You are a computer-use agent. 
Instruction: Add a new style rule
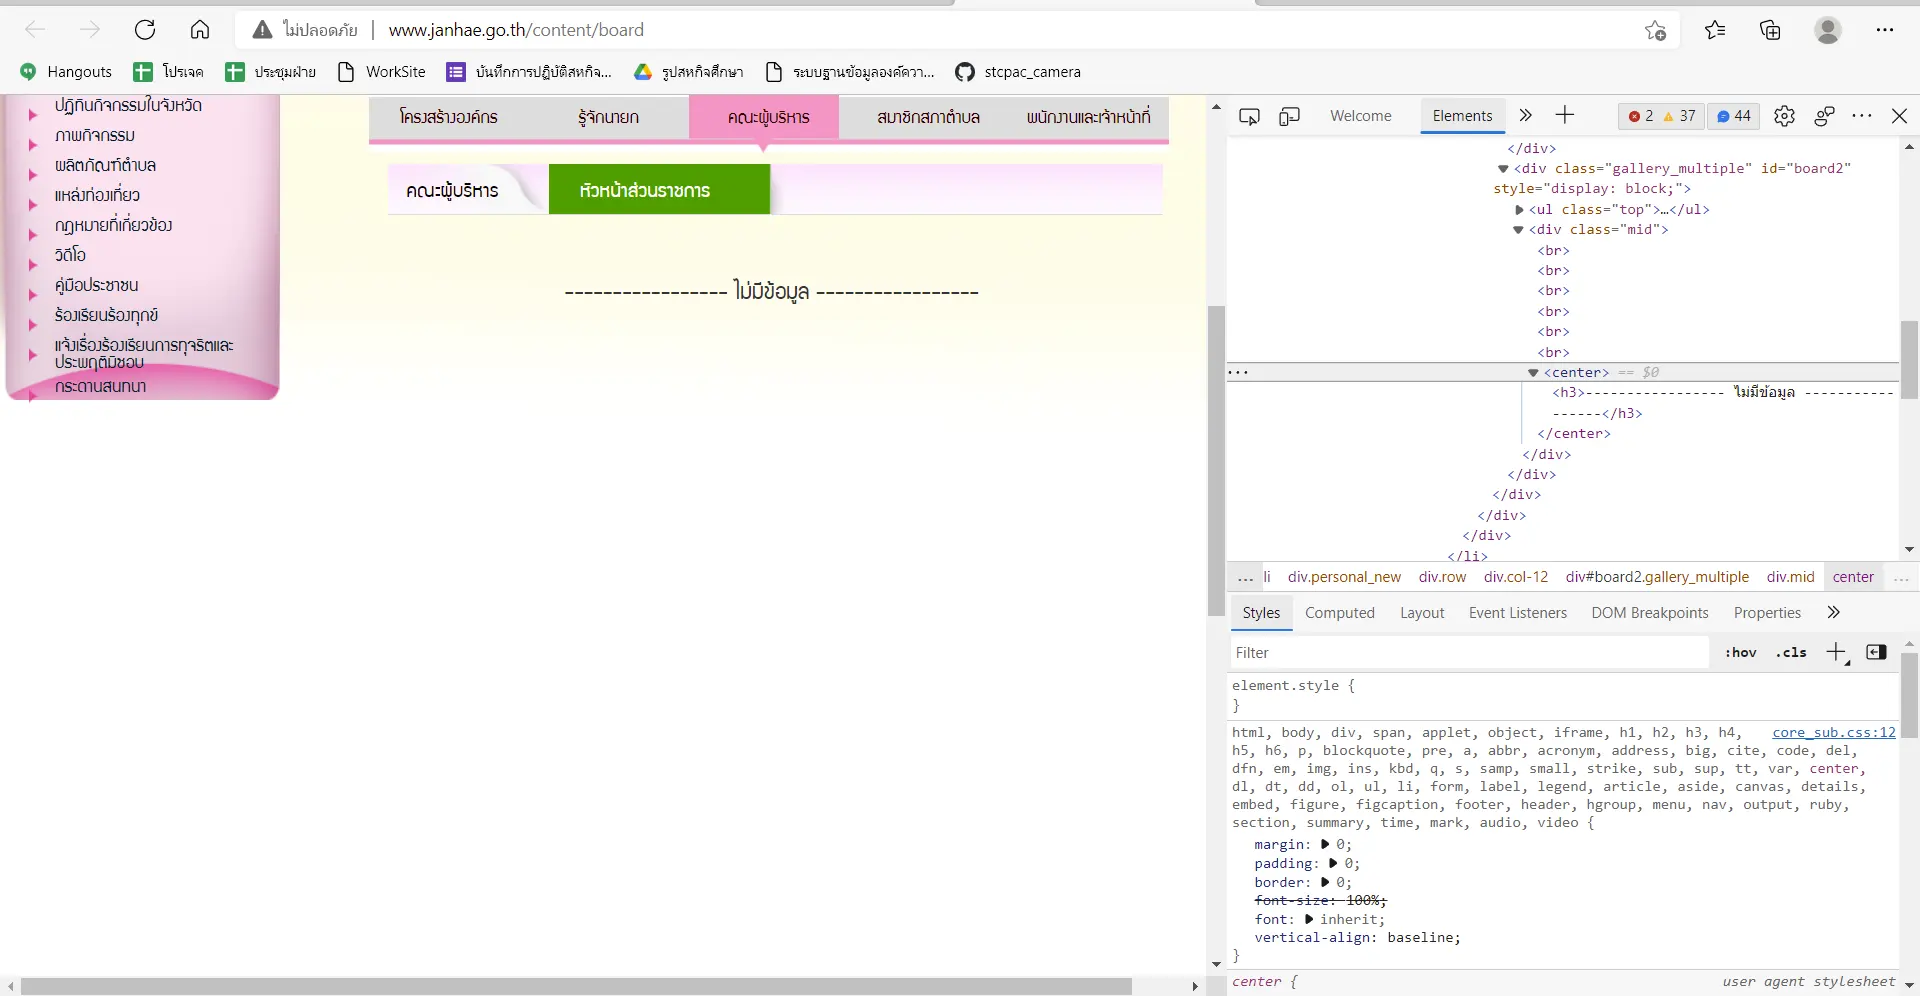click(x=1837, y=653)
